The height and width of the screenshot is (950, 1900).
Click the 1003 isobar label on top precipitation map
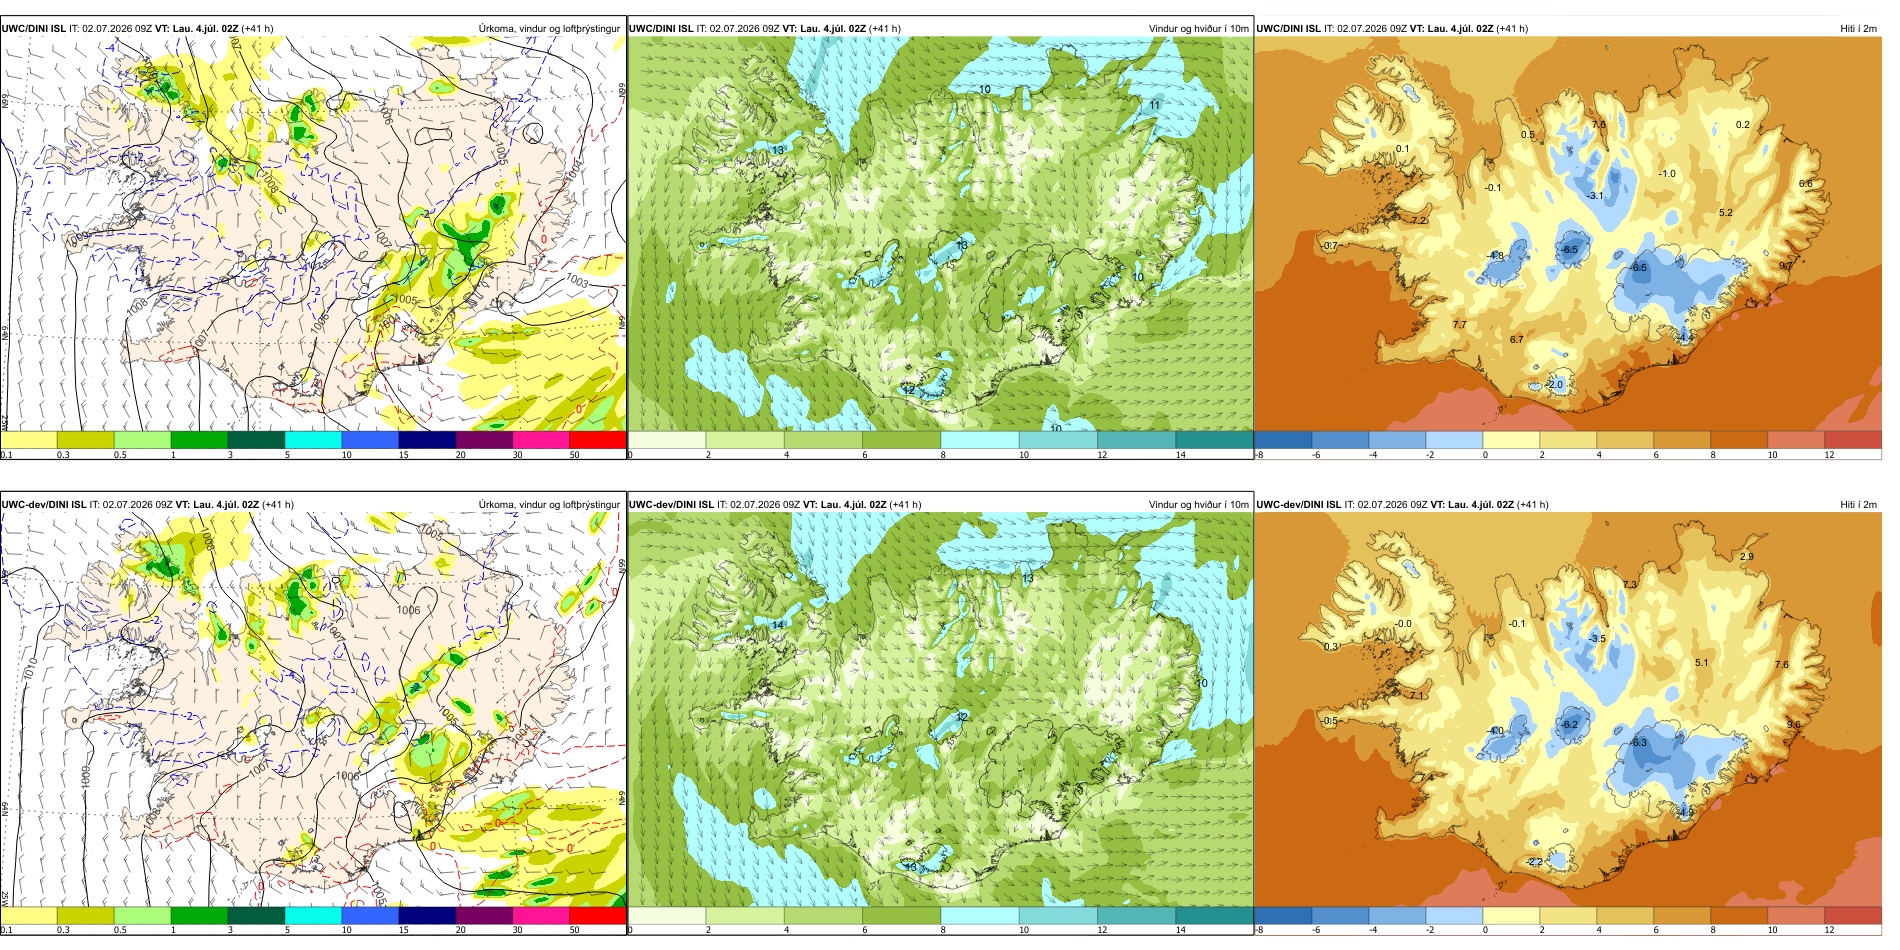pos(577,281)
